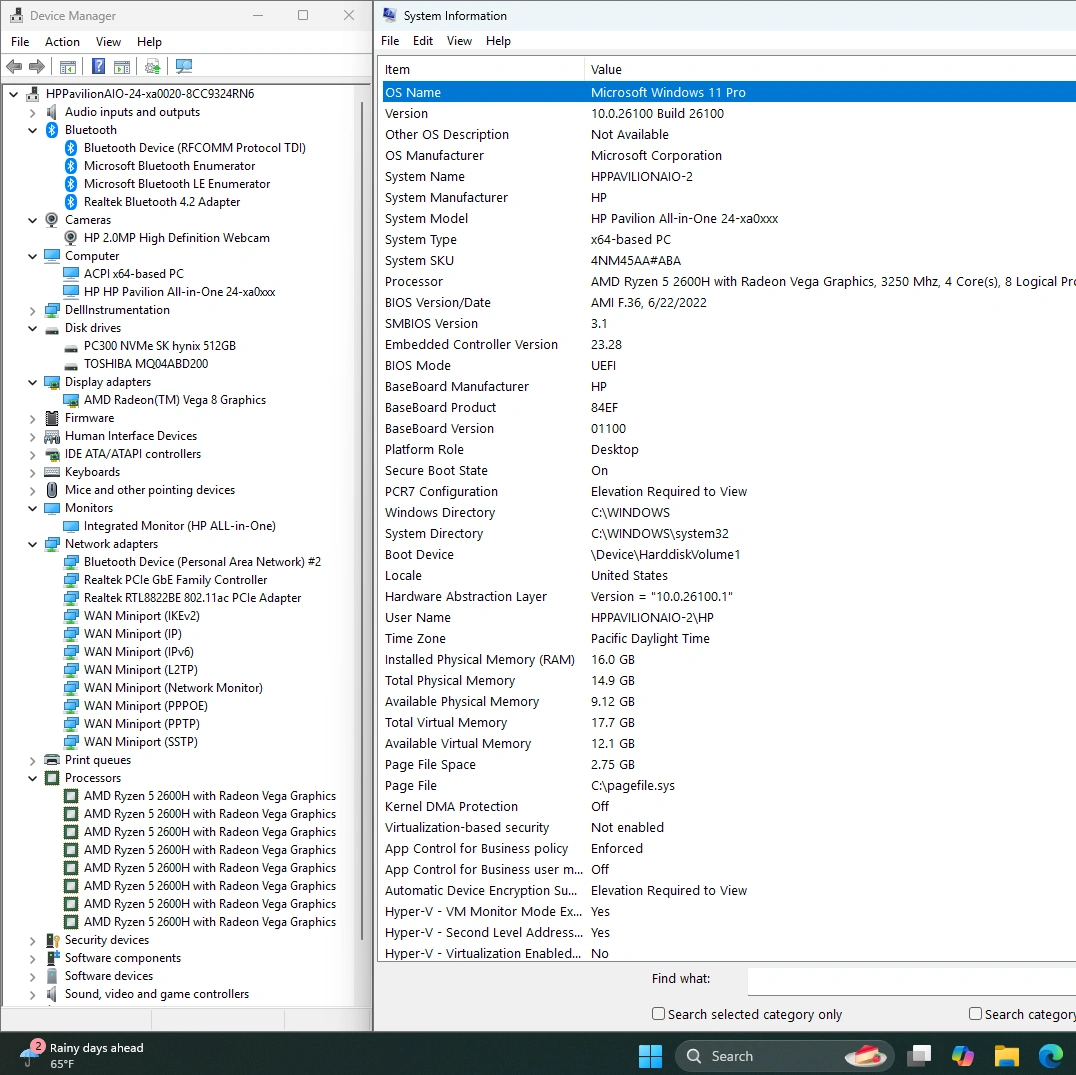Open the Windows Start menu
This screenshot has width=1076, height=1075.
[x=650, y=1056]
